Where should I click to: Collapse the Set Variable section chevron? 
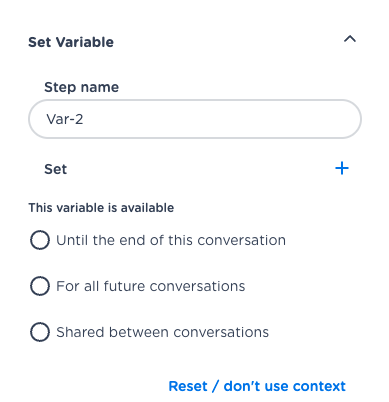(350, 39)
